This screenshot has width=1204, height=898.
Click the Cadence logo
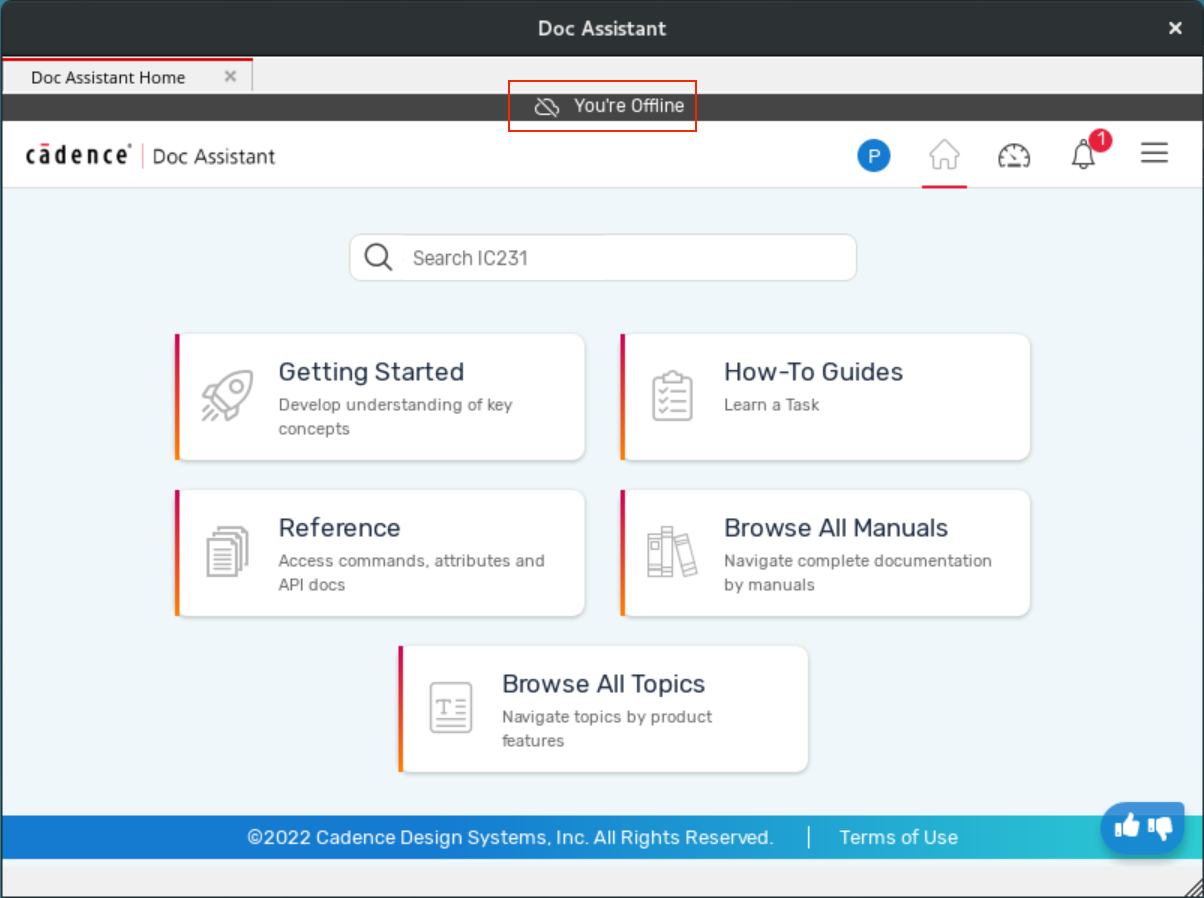[78, 155]
